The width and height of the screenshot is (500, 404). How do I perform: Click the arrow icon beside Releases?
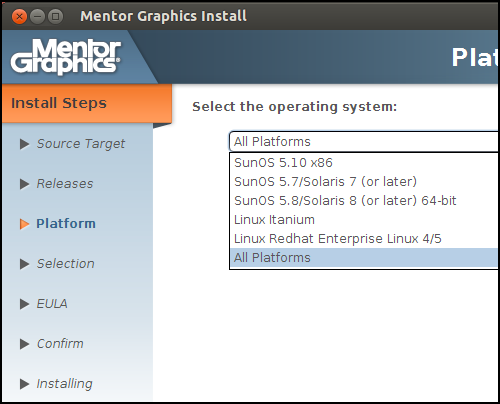24,184
